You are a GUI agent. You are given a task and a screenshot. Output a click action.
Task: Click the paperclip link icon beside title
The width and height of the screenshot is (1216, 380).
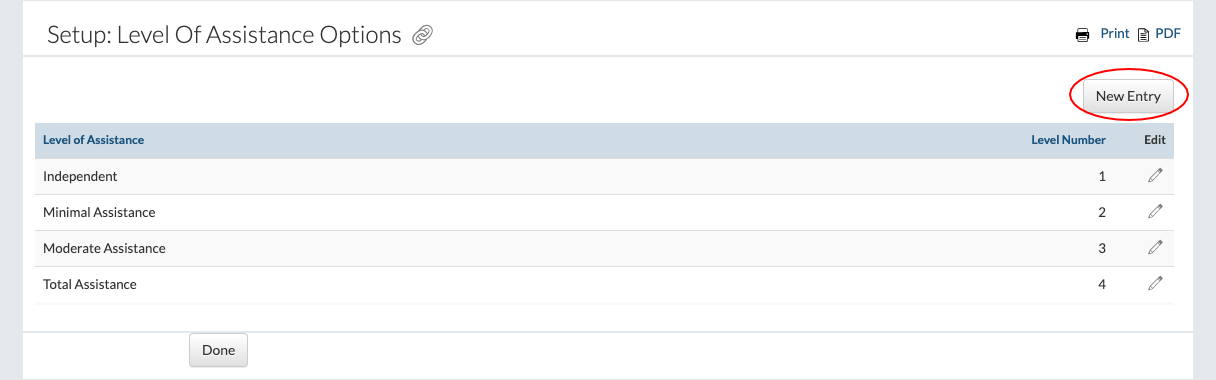[x=422, y=35]
